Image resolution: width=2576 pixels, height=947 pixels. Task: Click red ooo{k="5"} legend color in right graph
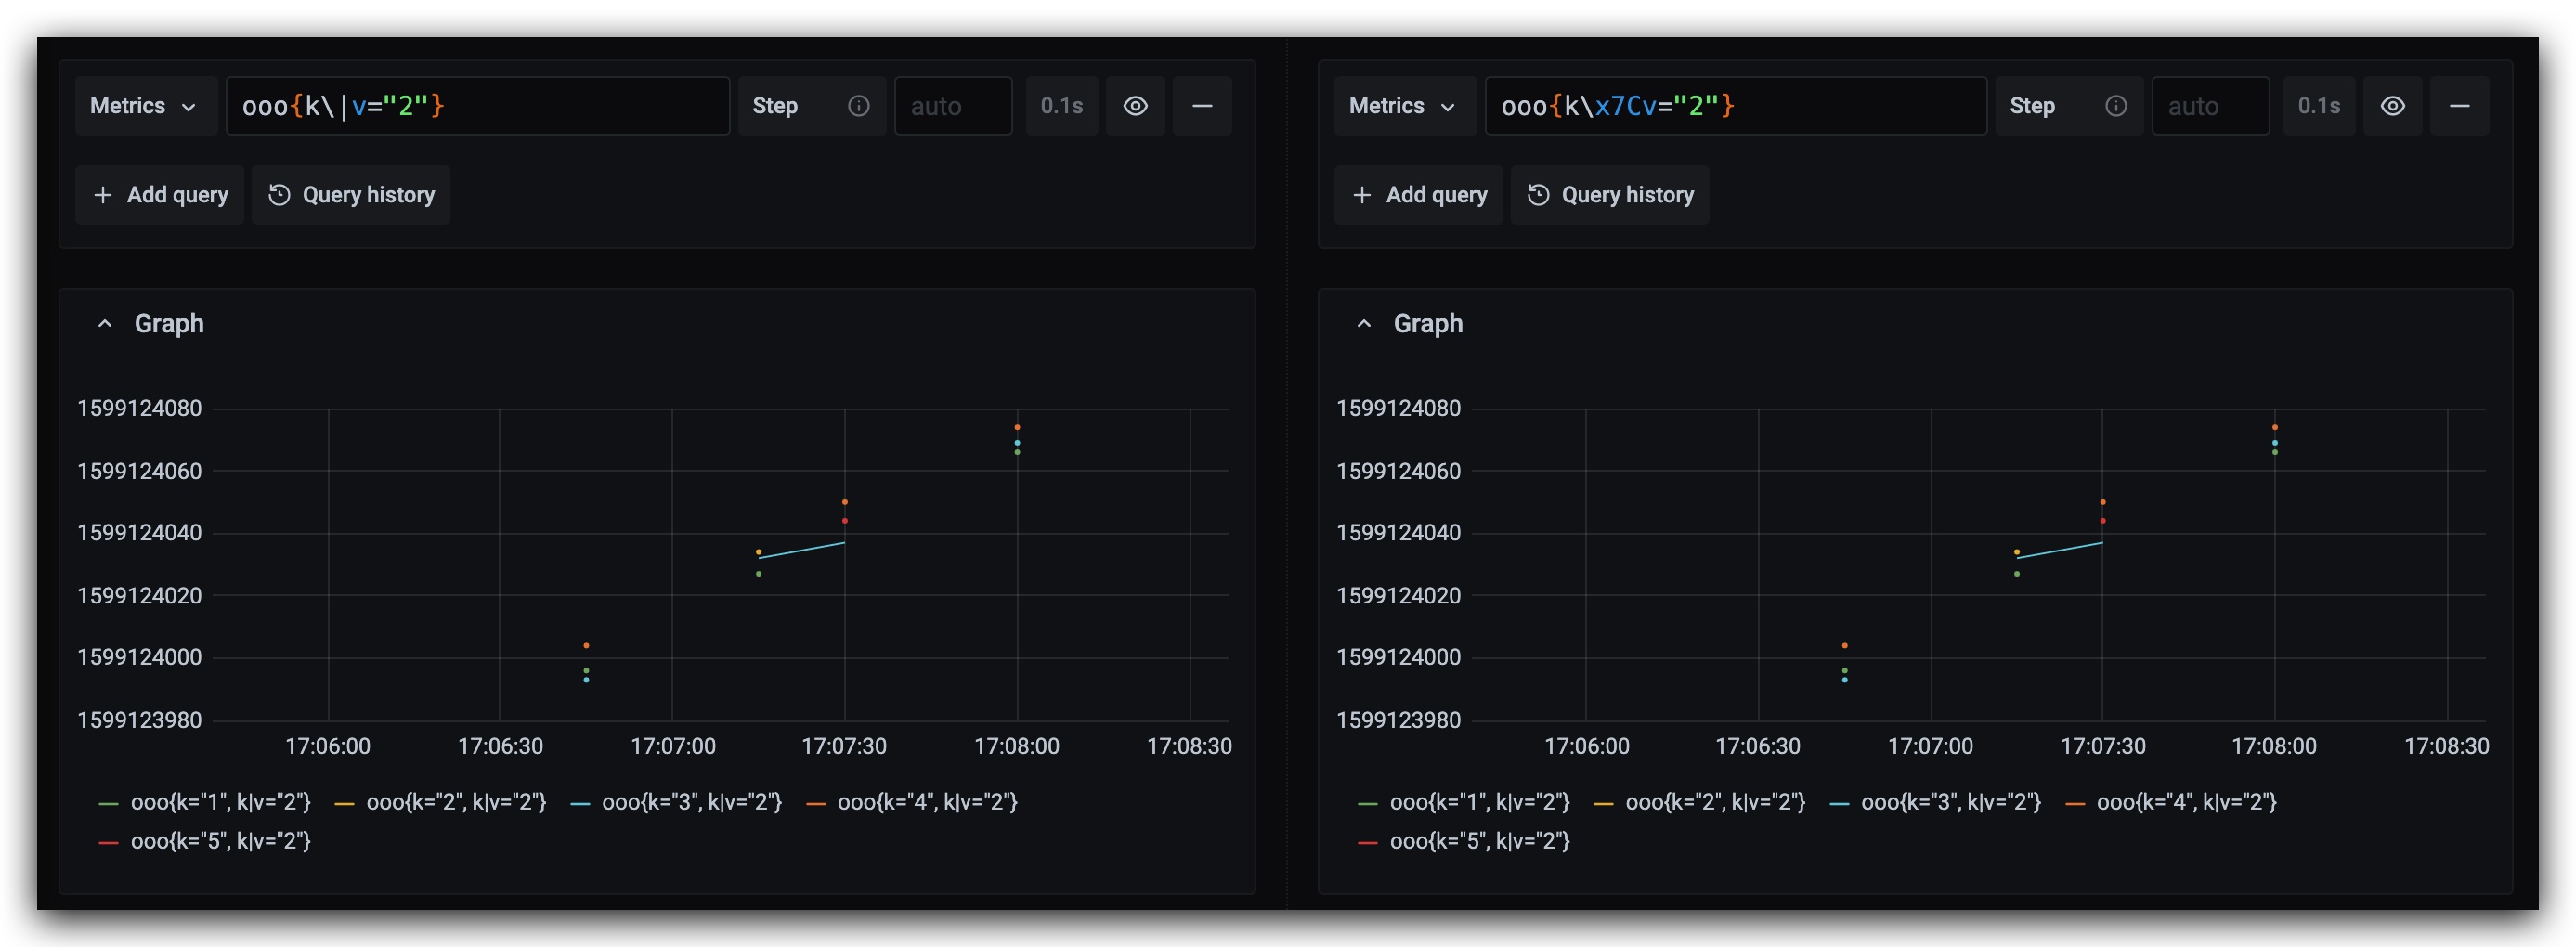(1367, 842)
